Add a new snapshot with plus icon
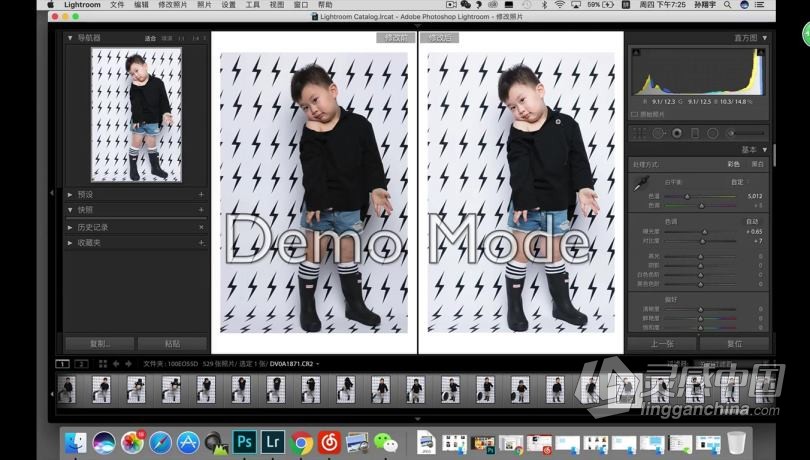810x460 pixels. pyautogui.click(x=201, y=210)
